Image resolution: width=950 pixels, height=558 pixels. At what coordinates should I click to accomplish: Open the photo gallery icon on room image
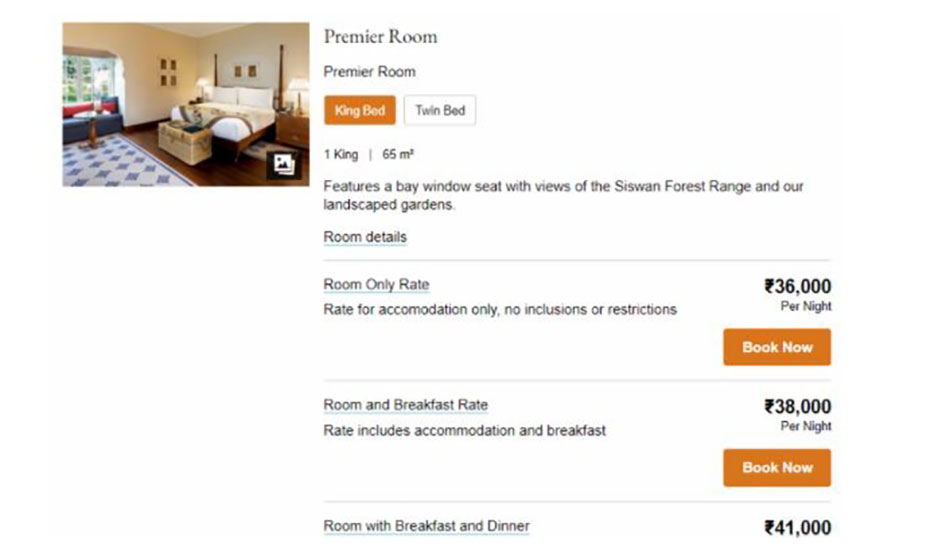(x=283, y=165)
